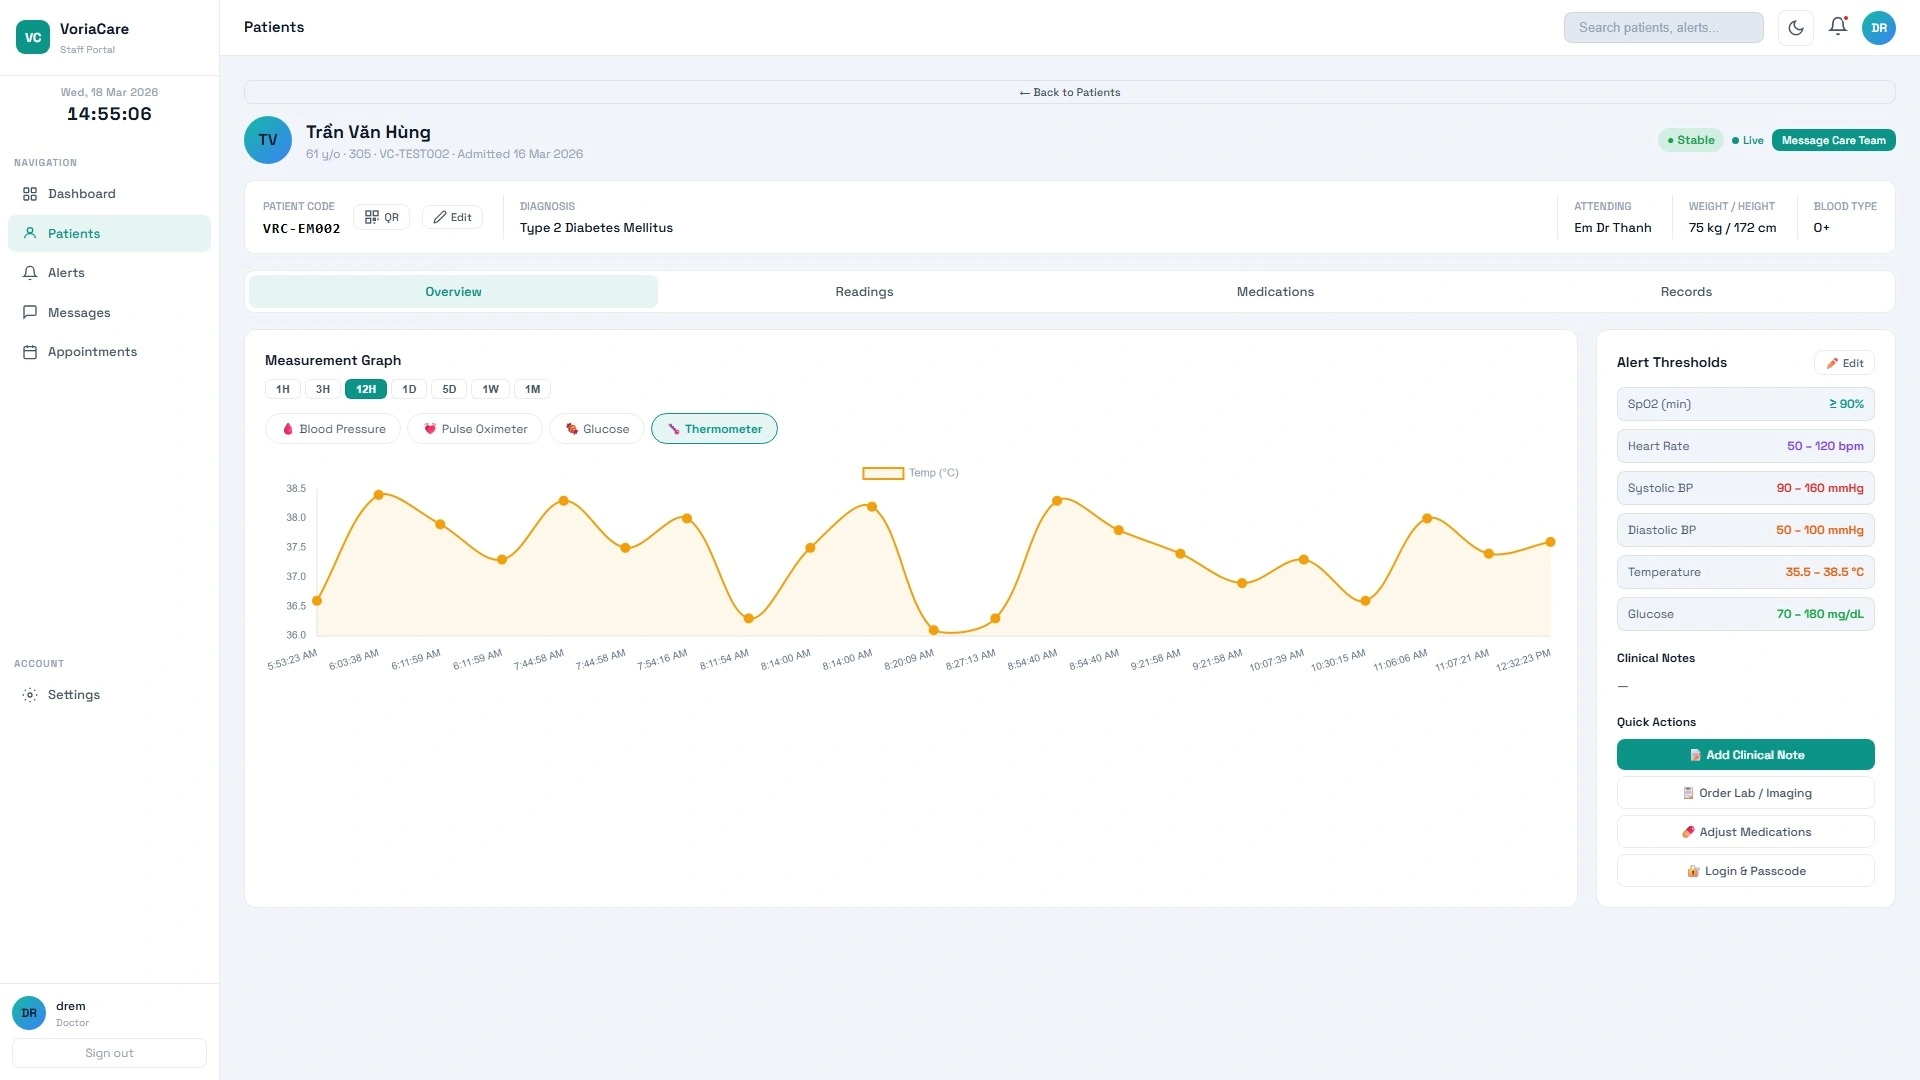The image size is (1920, 1080).
Task: Open the Medications tab
Action: [1275, 292]
